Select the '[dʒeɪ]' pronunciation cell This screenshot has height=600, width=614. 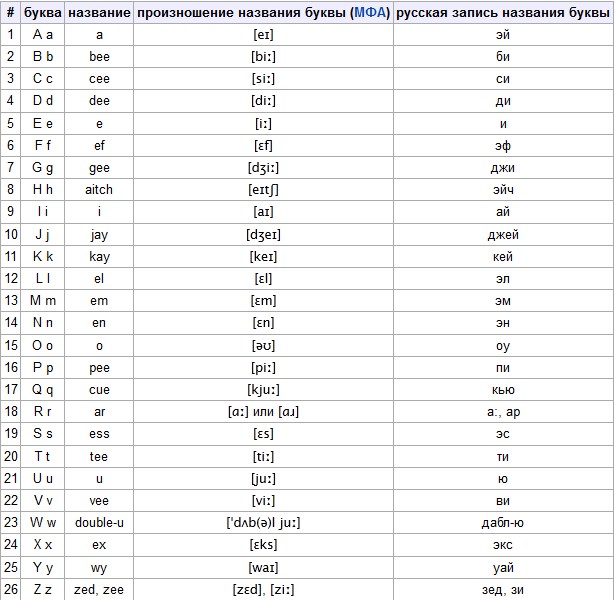pos(263,234)
